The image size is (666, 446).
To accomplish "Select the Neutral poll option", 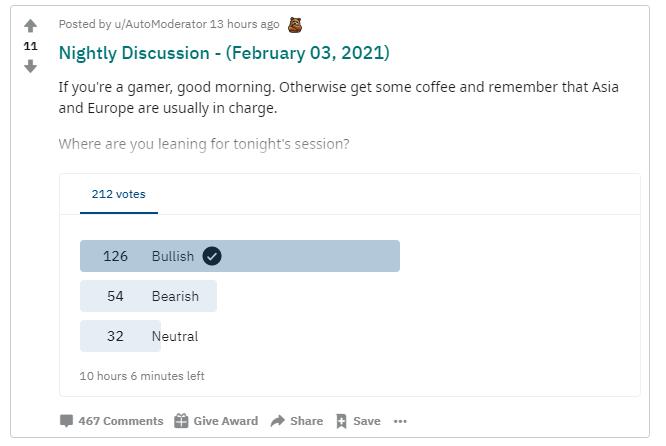I will (x=120, y=336).
